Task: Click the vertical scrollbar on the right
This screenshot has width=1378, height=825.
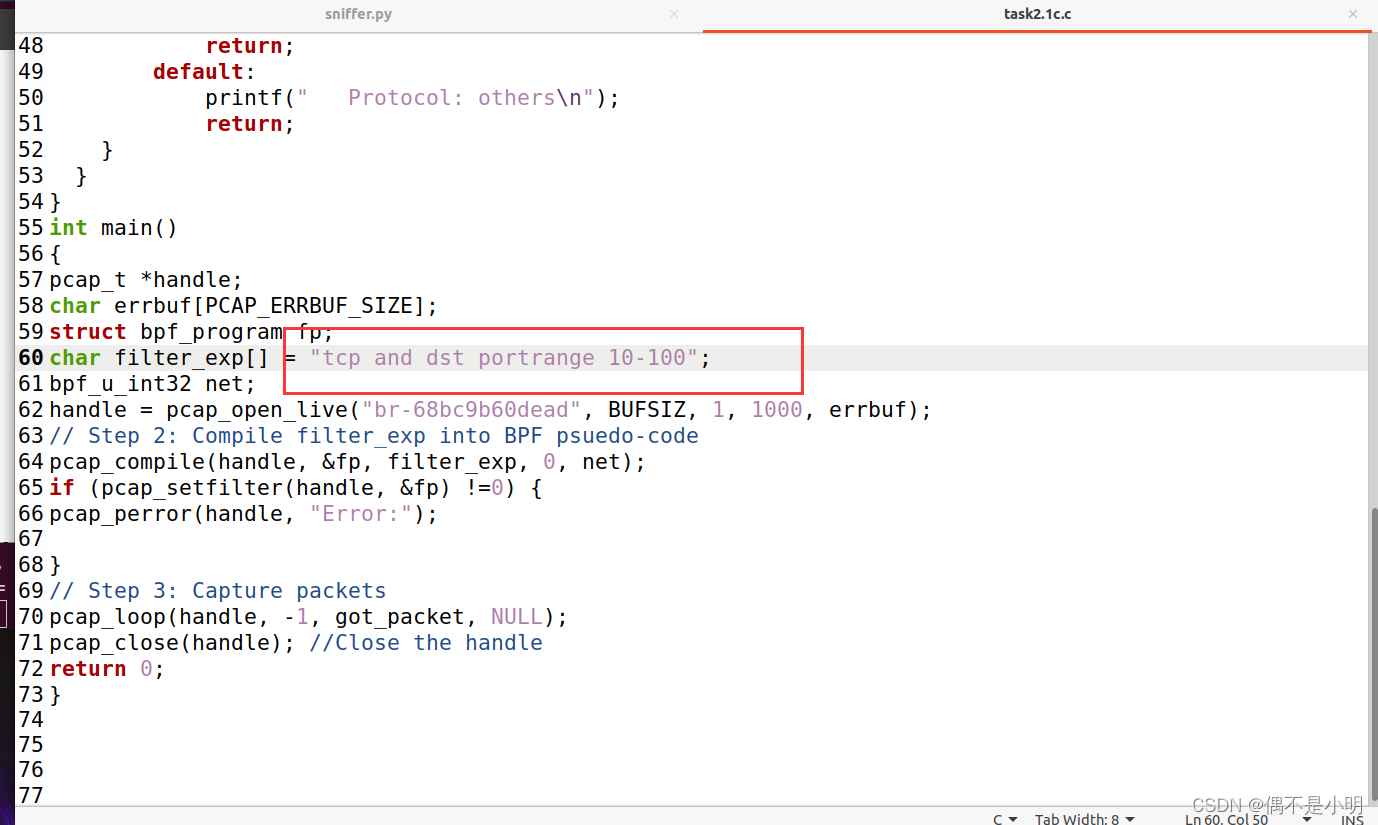Action: tap(1372, 620)
